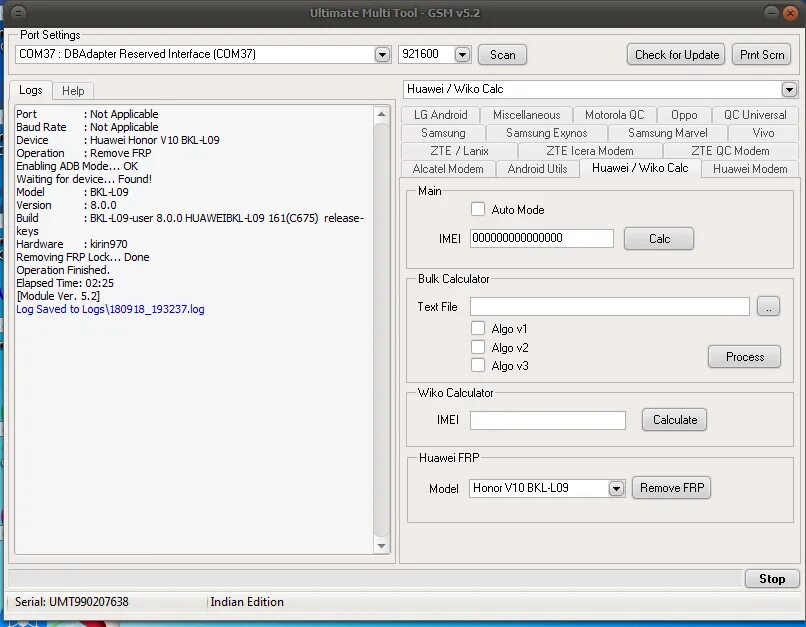This screenshot has width=806, height=627.
Task: Open the Samsung tab
Action: click(x=443, y=133)
